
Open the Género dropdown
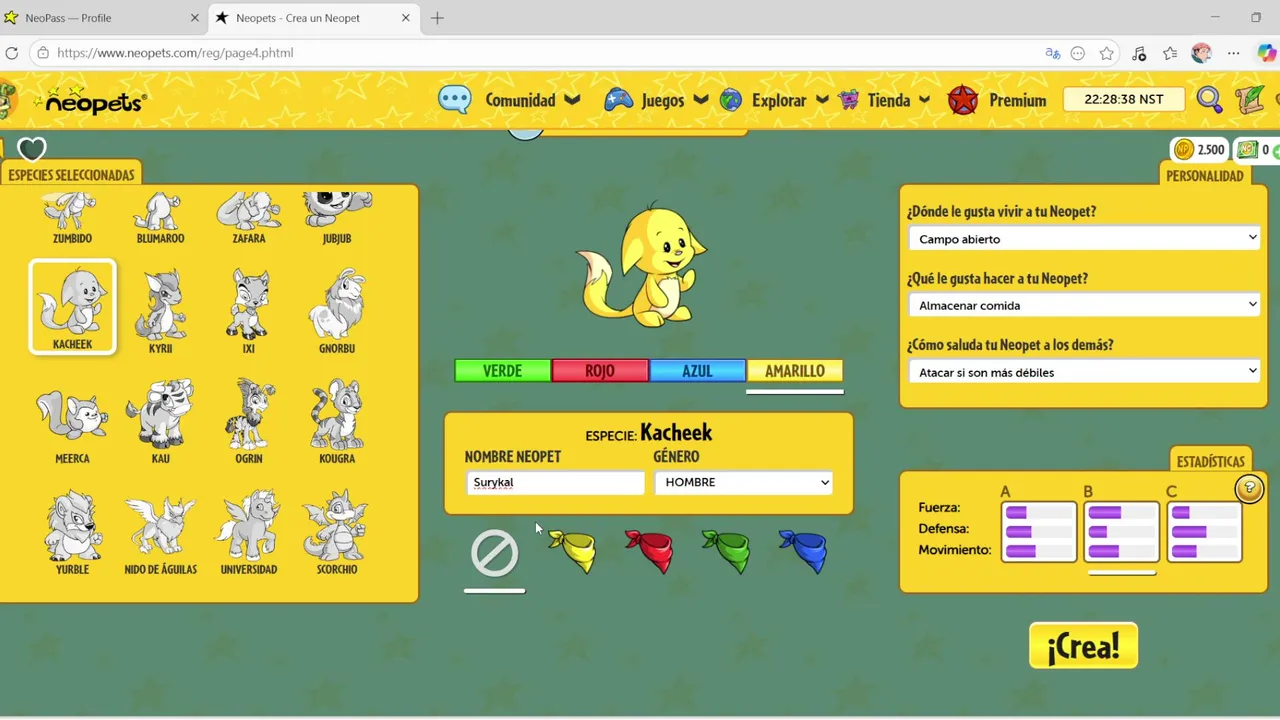[x=744, y=483]
